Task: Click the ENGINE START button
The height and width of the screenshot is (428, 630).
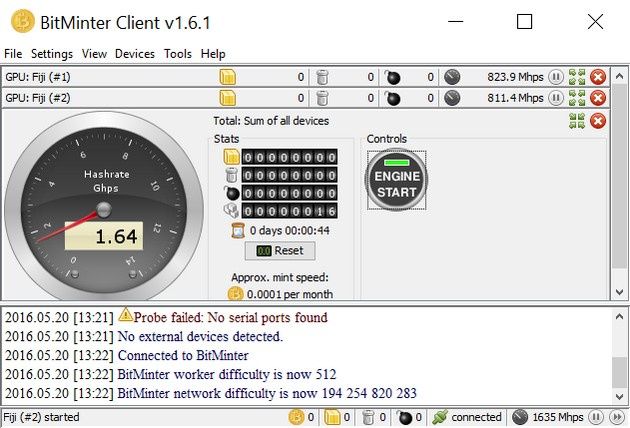Action: [396, 180]
